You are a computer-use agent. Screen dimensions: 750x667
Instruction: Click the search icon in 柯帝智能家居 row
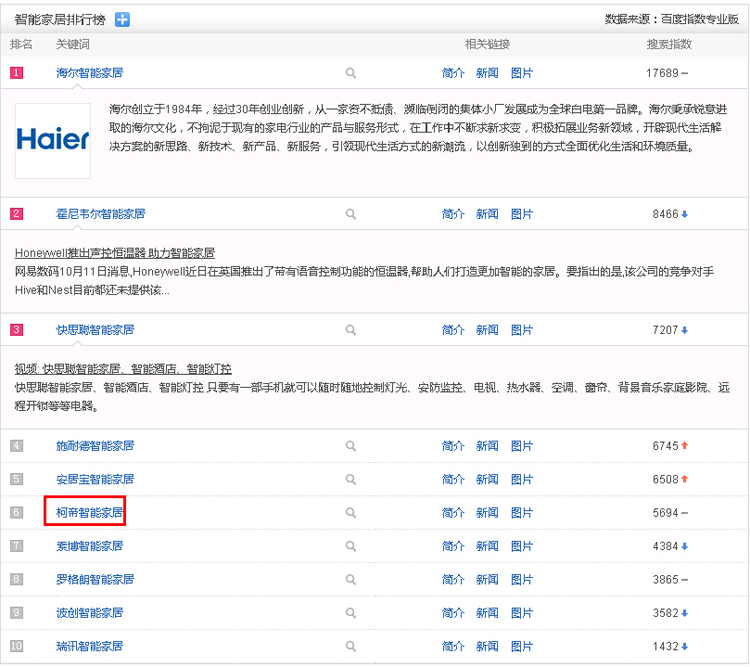[351, 513]
